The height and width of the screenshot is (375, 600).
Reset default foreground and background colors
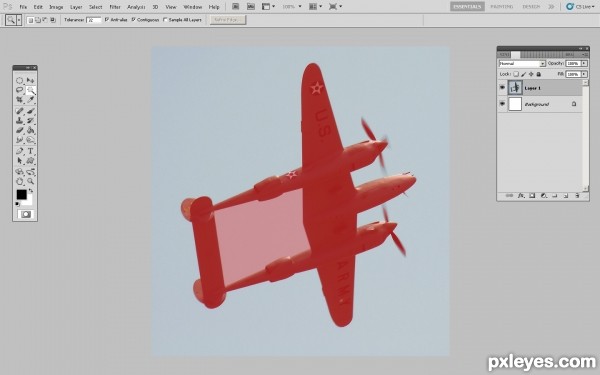17,204
